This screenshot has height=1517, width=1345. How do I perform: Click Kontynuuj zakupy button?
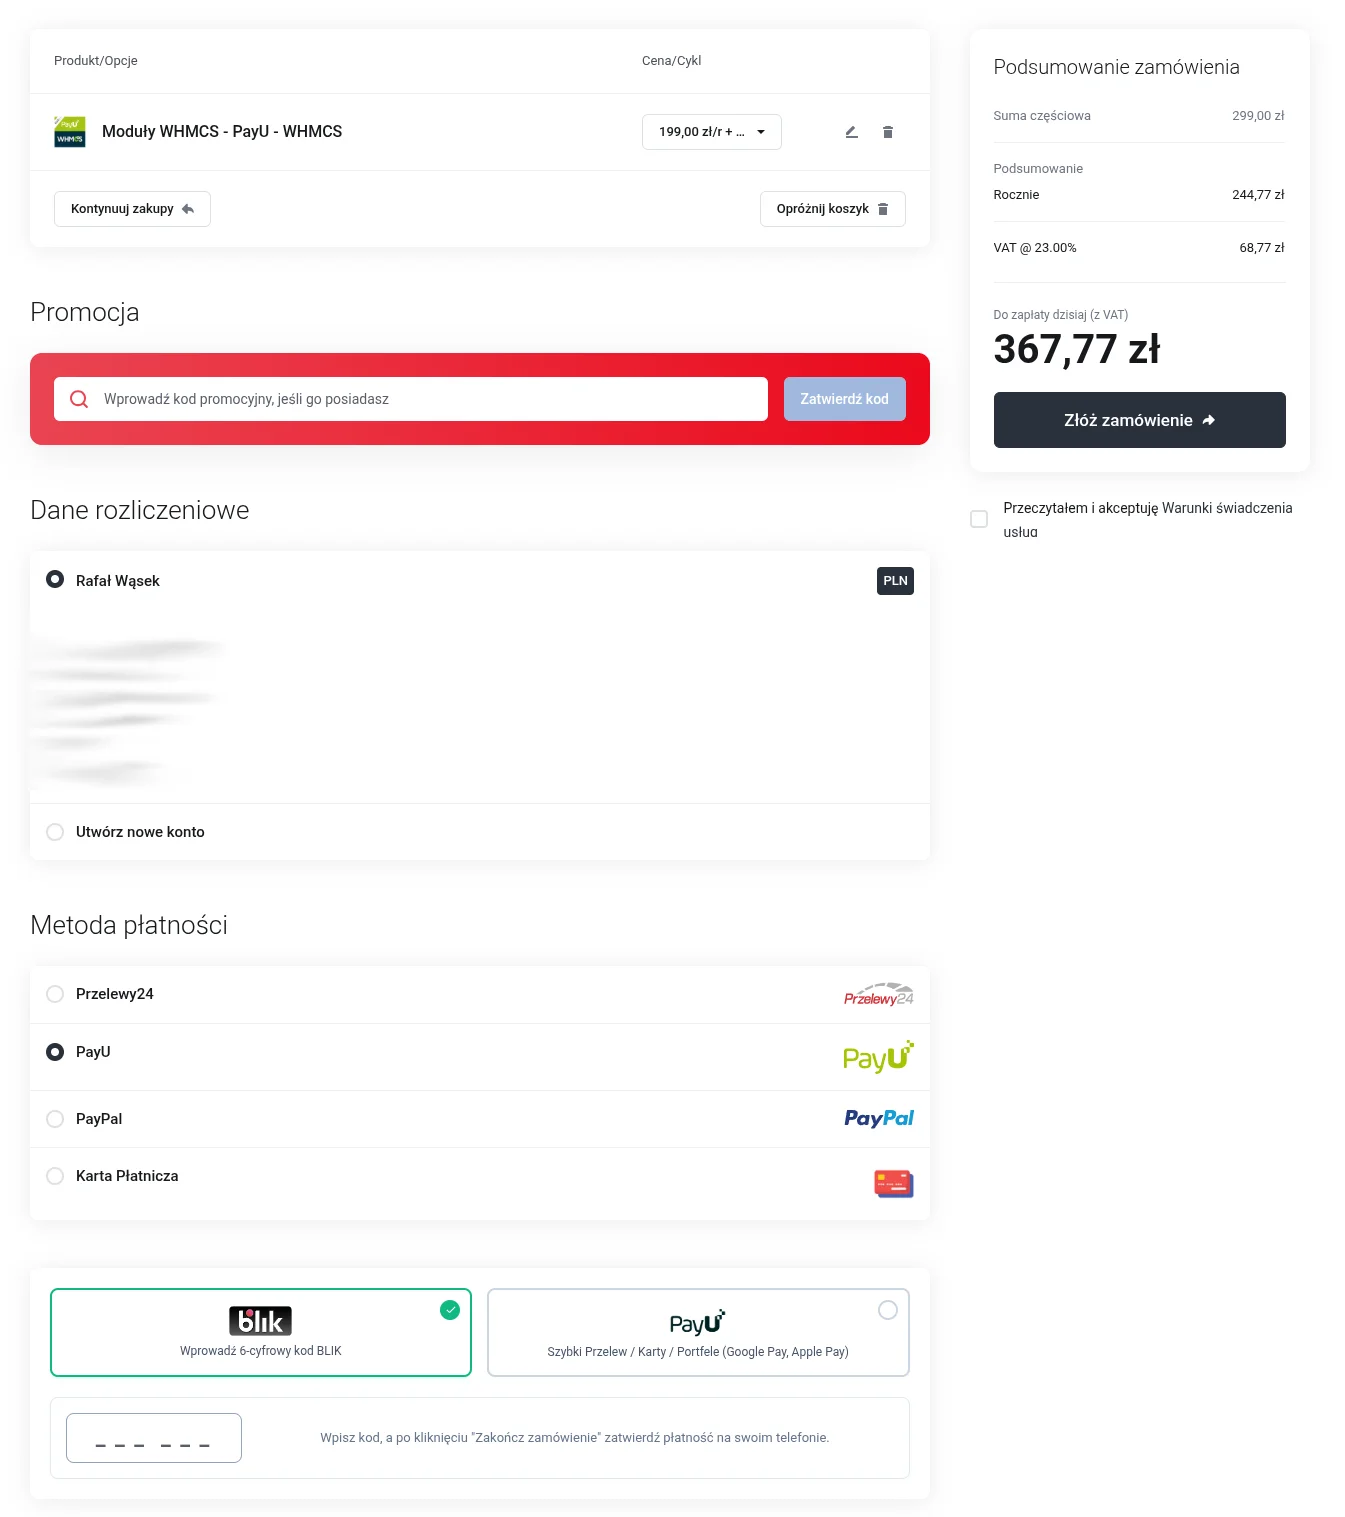(132, 209)
